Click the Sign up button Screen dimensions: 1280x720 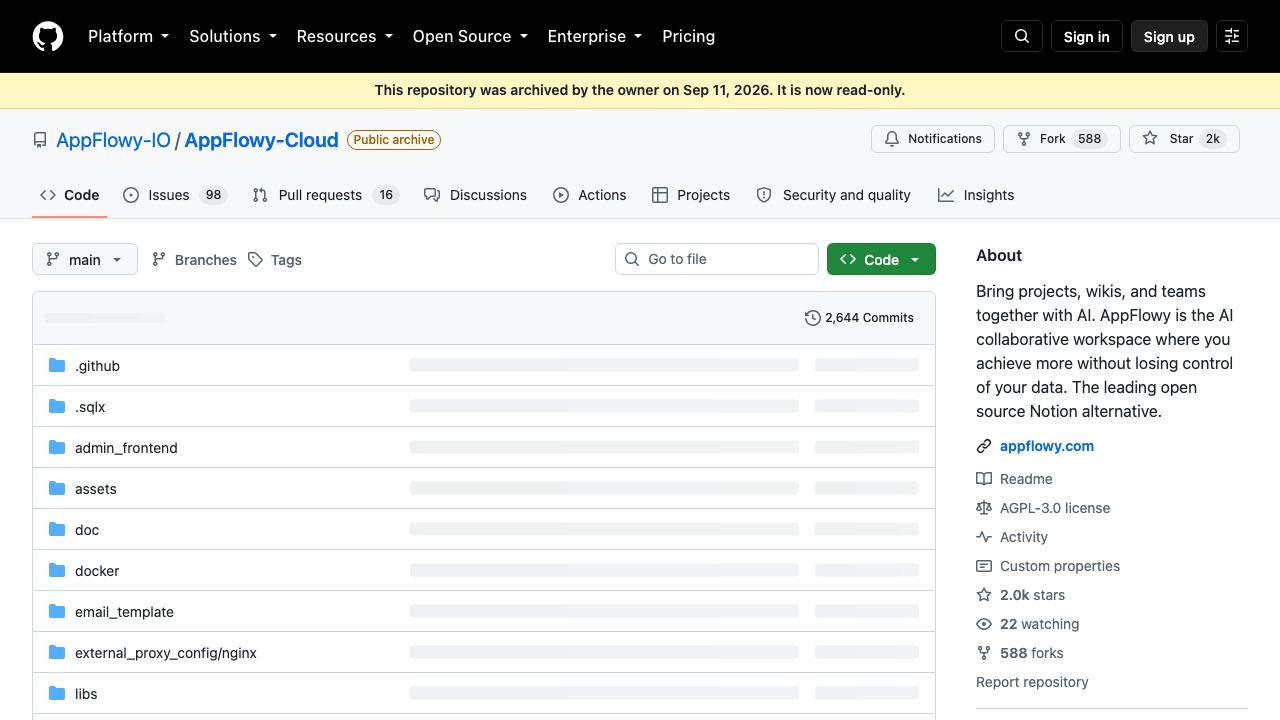tap(1169, 36)
